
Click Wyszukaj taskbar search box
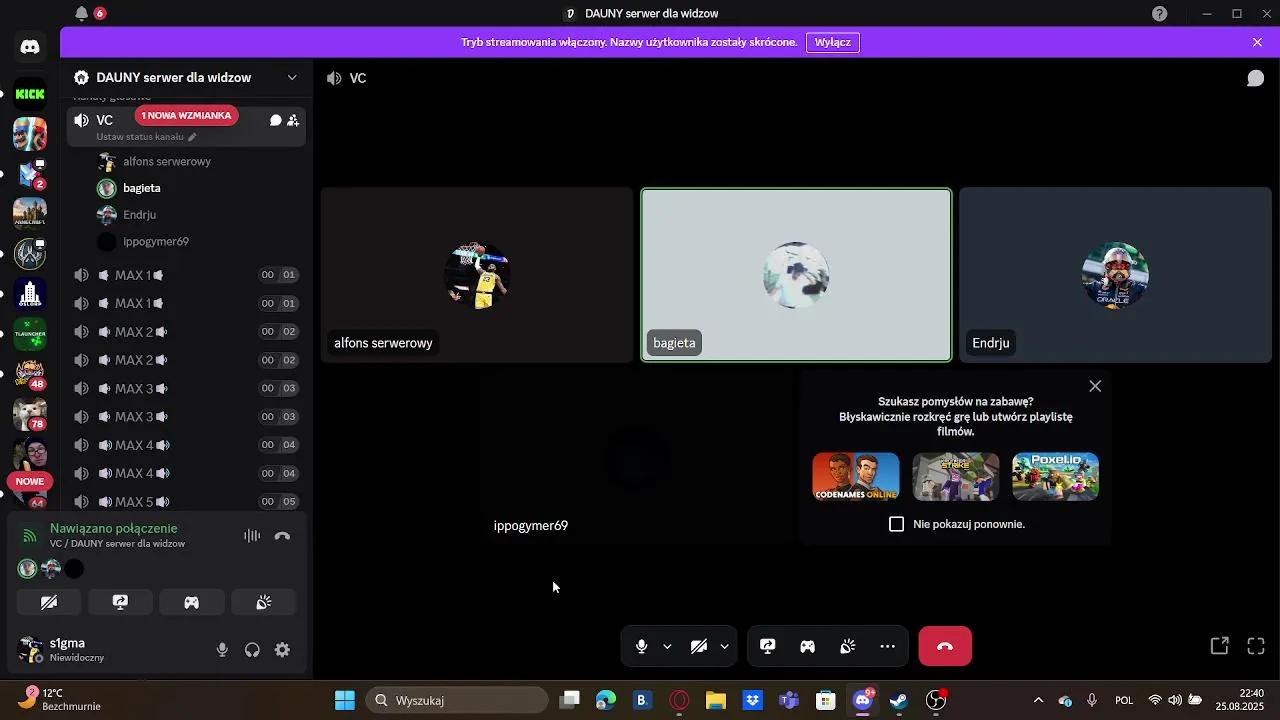pos(457,700)
